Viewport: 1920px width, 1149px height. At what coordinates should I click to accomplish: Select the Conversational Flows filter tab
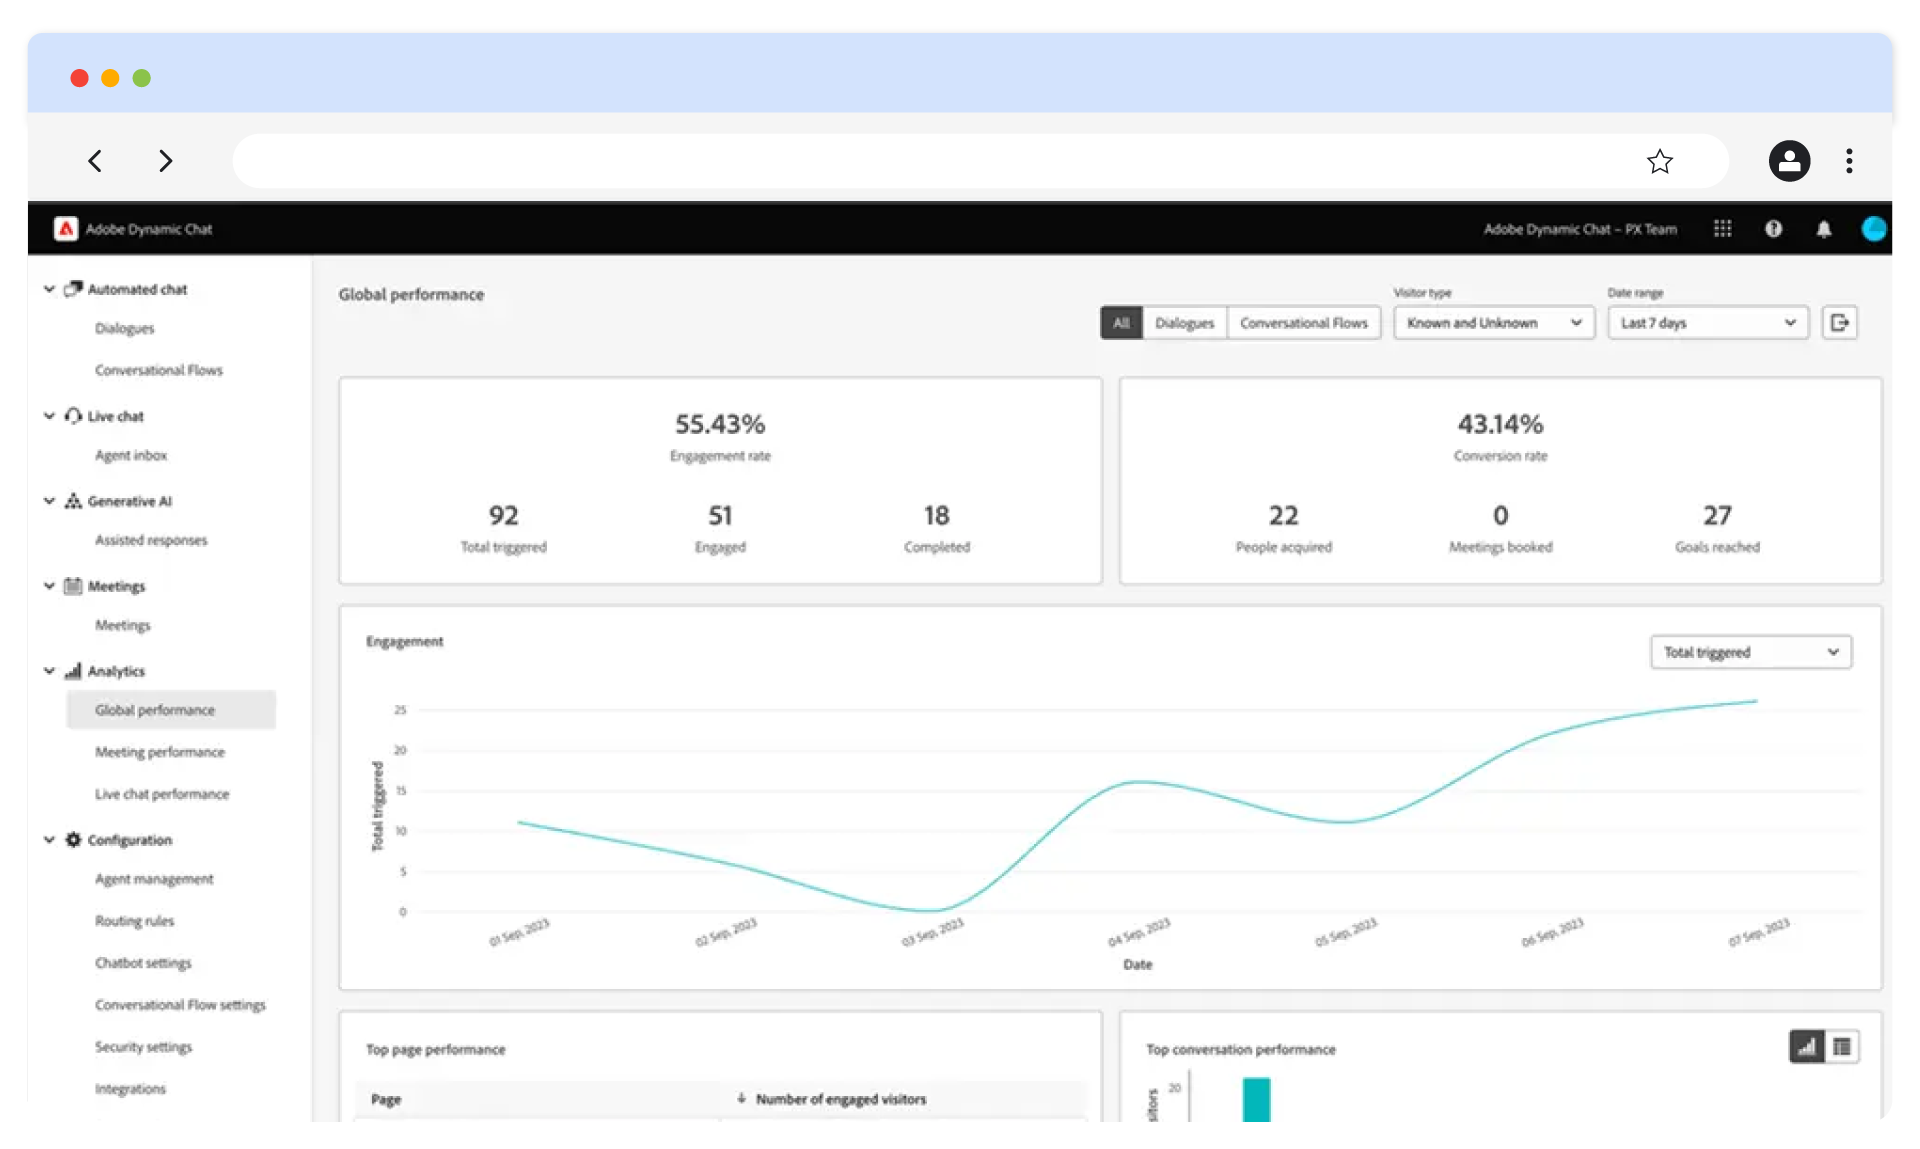click(1303, 323)
